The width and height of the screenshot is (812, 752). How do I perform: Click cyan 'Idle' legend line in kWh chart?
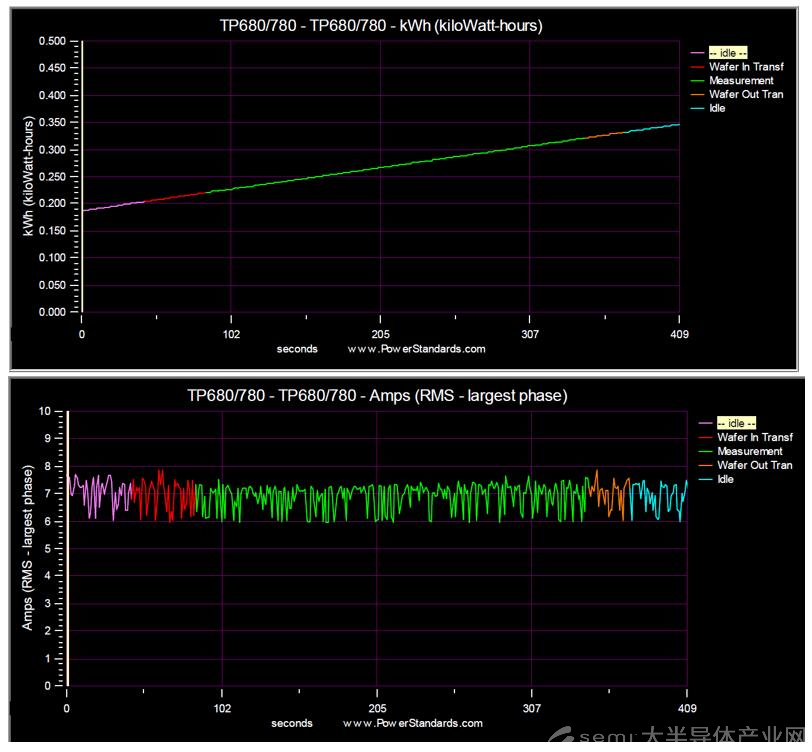[x=697, y=108]
